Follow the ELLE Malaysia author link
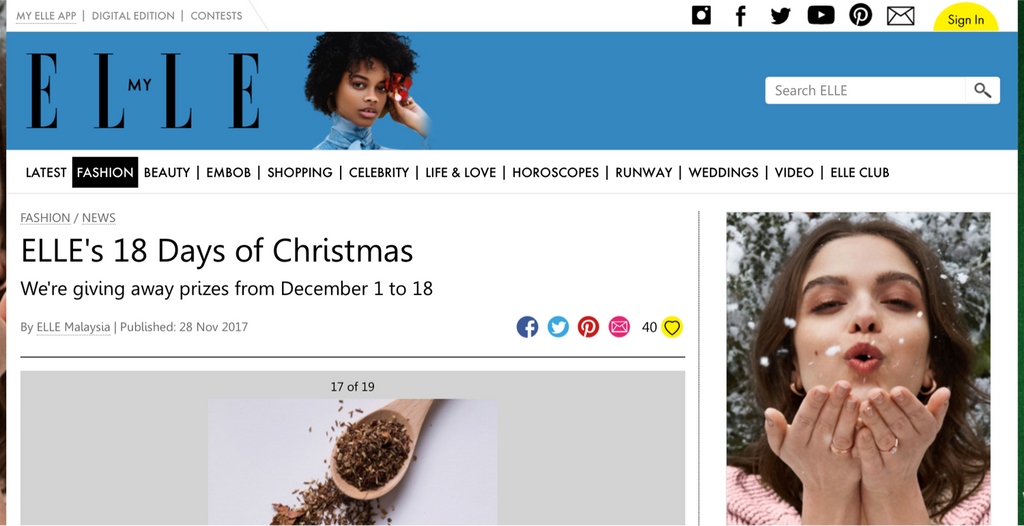The width and height of the screenshot is (1024, 526). [x=73, y=327]
